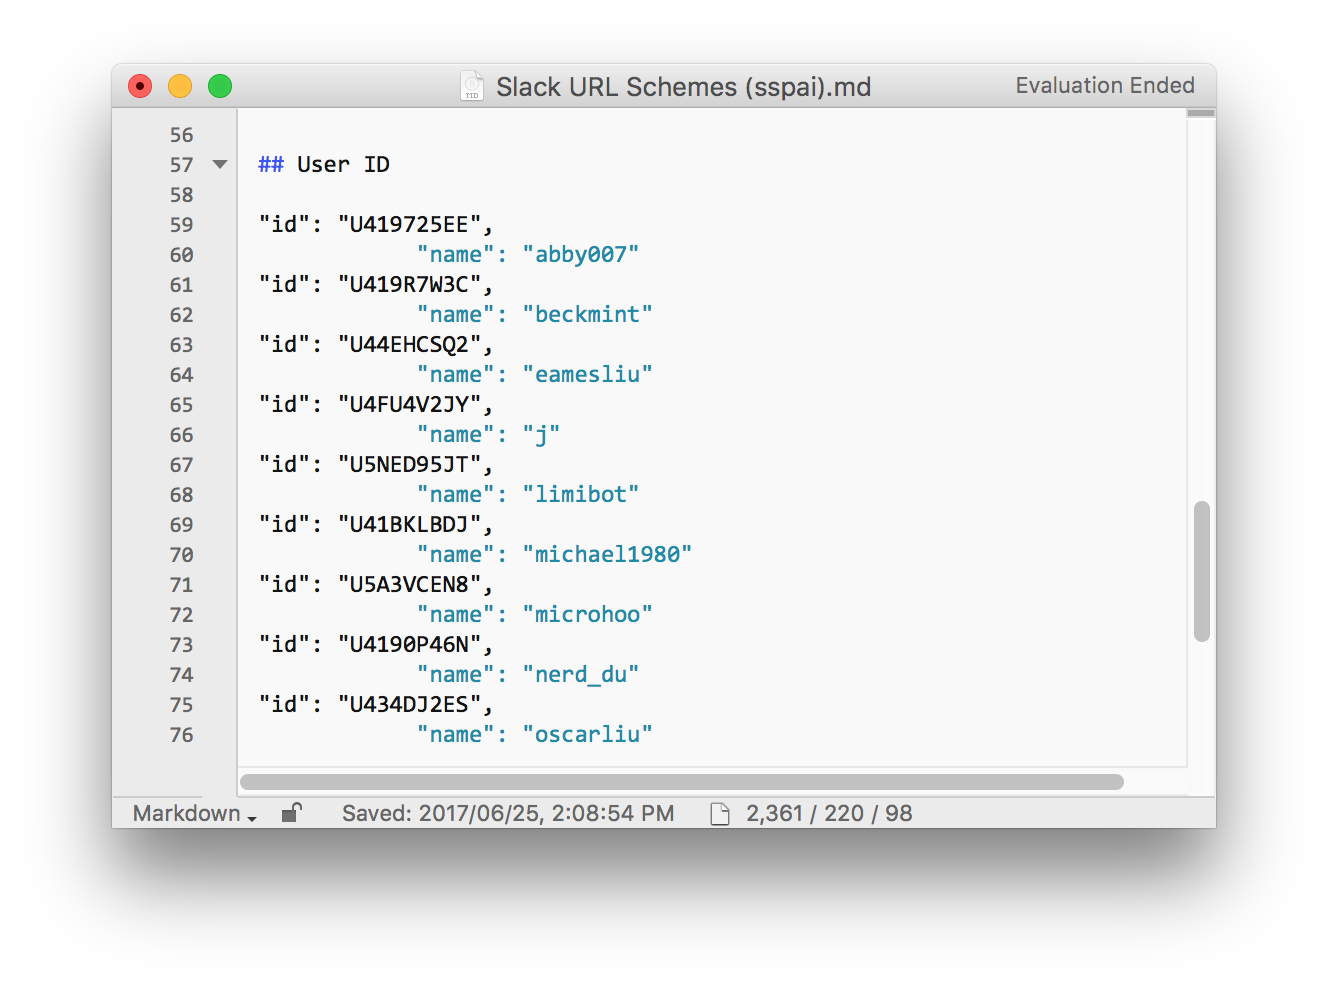Zoom window using green button
The width and height of the screenshot is (1328, 988).
(x=220, y=87)
